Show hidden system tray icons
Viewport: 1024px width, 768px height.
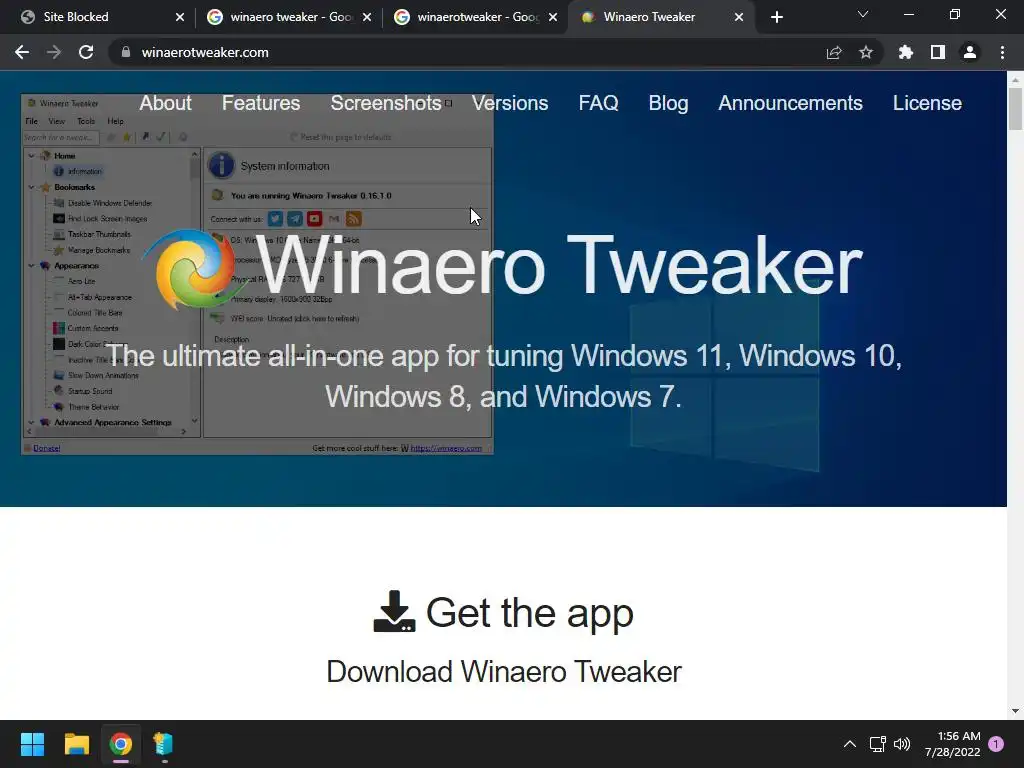click(x=850, y=744)
